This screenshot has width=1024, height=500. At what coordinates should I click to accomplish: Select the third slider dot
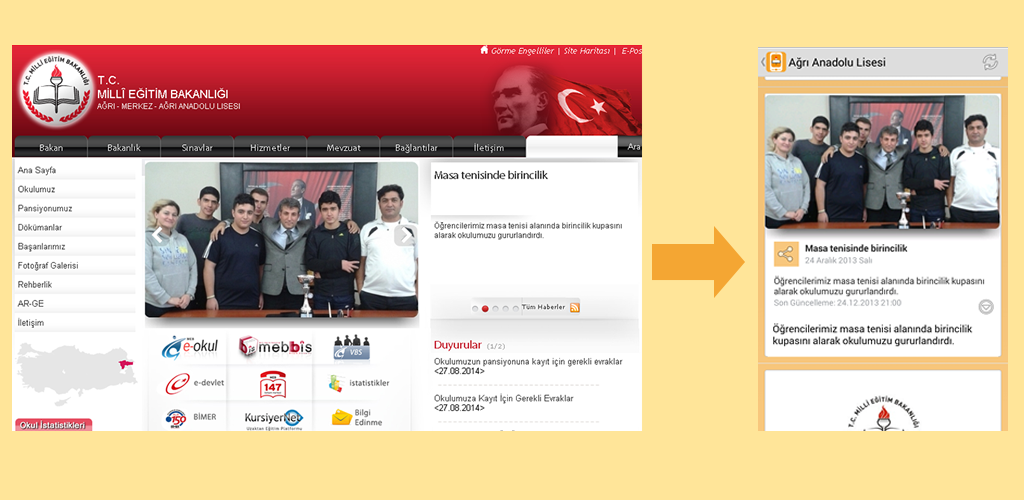tap(496, 309)
